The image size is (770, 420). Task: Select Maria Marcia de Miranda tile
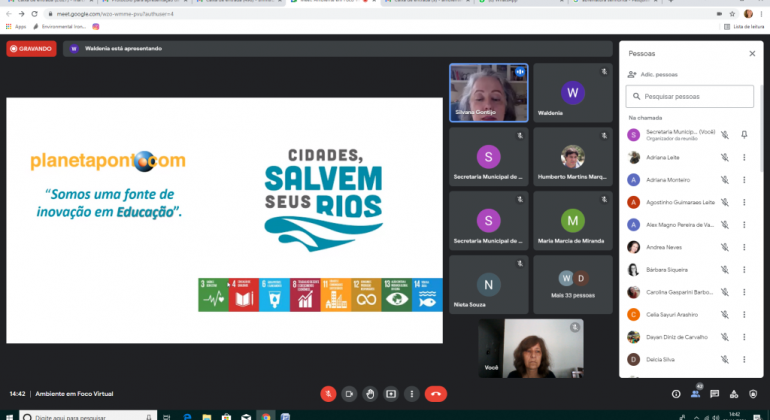[573, 221]
